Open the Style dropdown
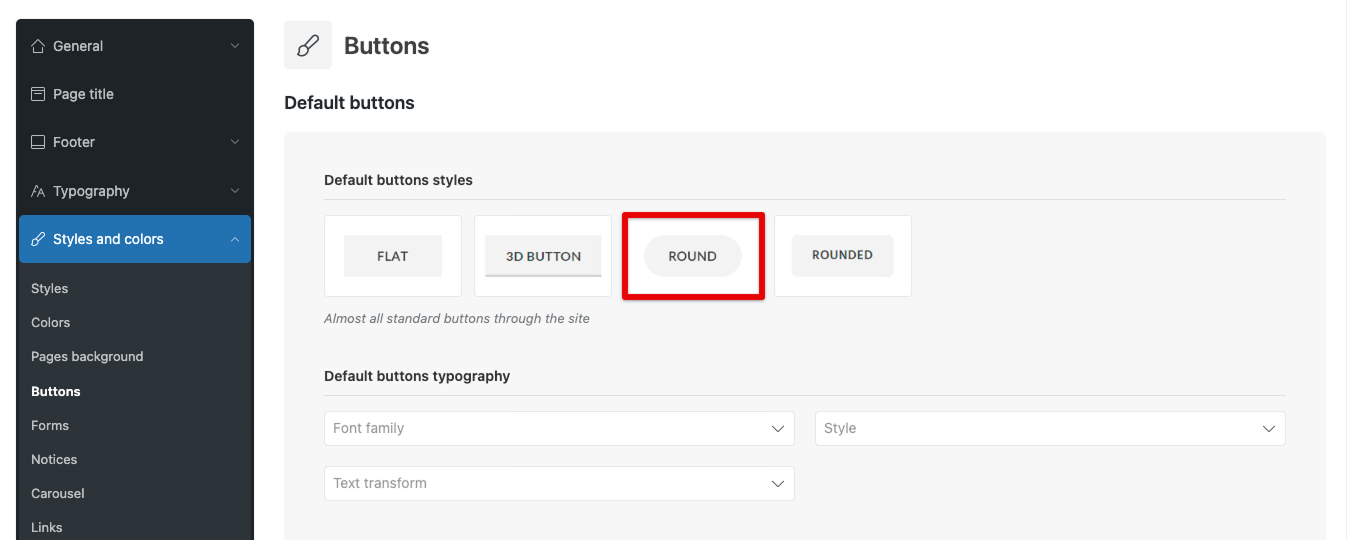The height and width of the screenshot is (540, 1347). coord(1049,428)
